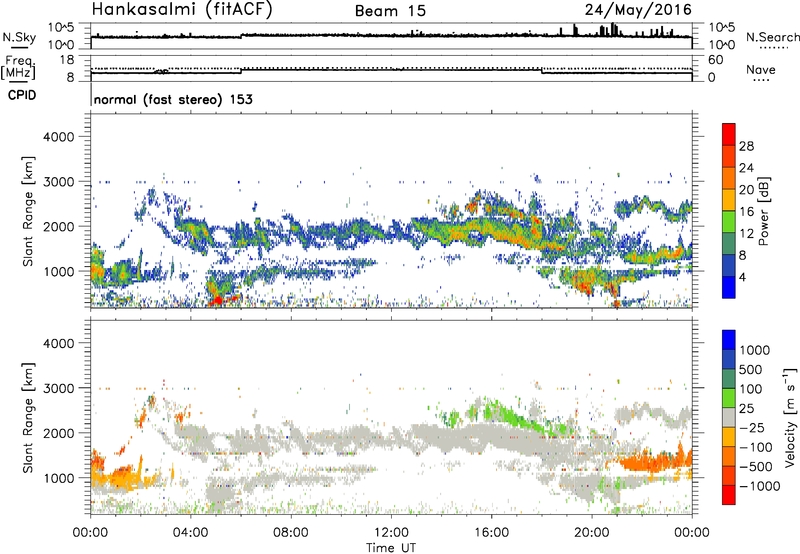
Task: Click the gray segment of Velocity colorbar
Action: (x=729, y=417)
